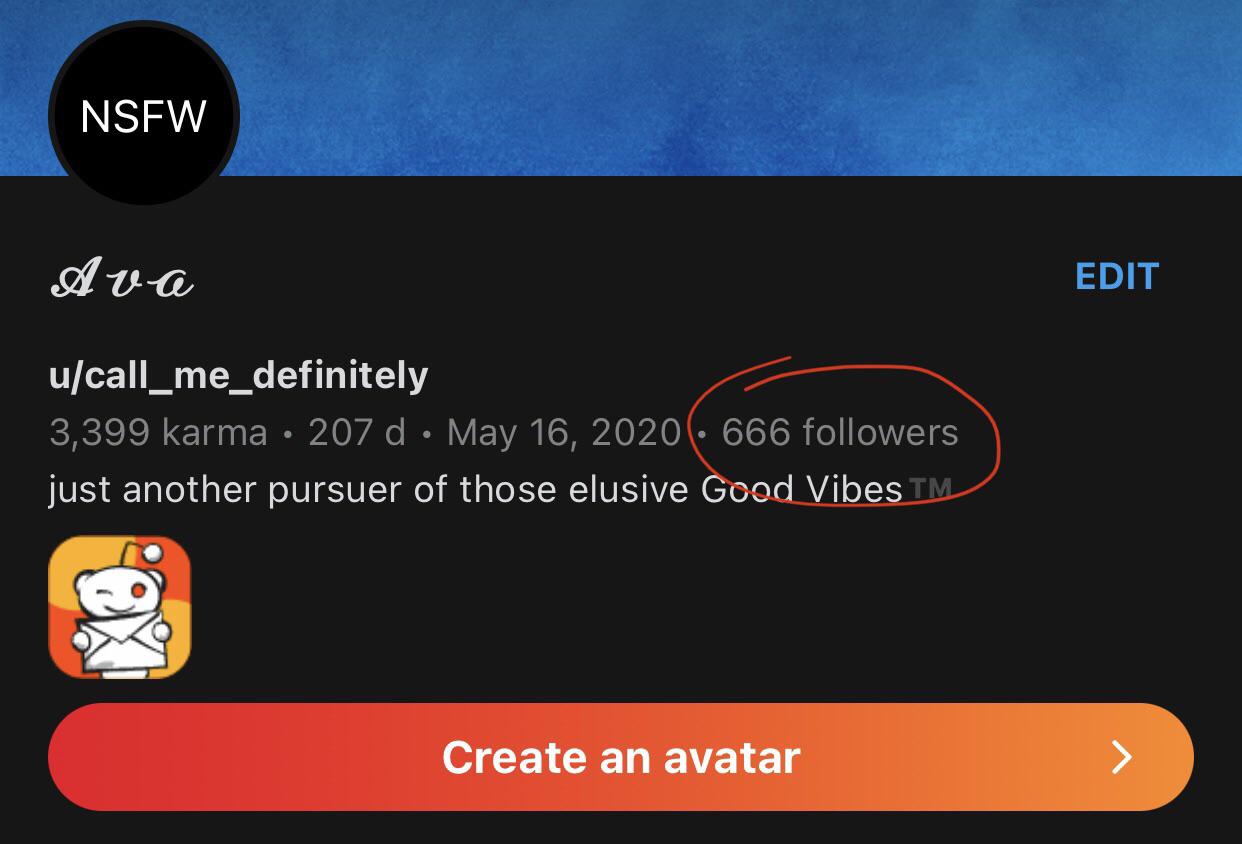Click the EDIT profile link

(x=1116, y=276)
